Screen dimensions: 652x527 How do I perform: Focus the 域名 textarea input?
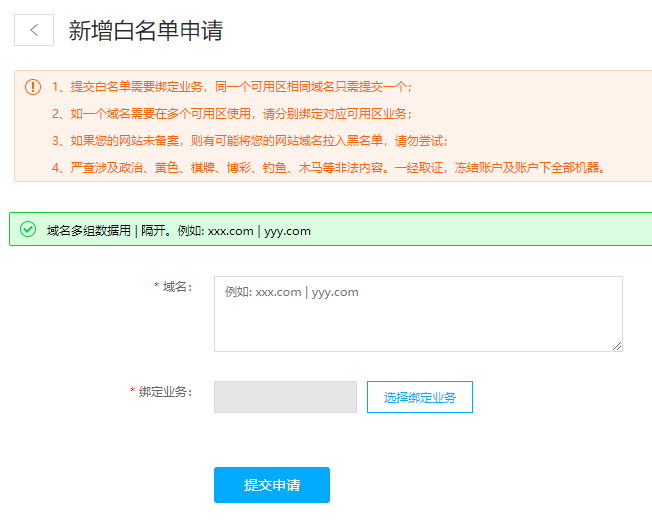pyautogui.click(x=418, y=314)
